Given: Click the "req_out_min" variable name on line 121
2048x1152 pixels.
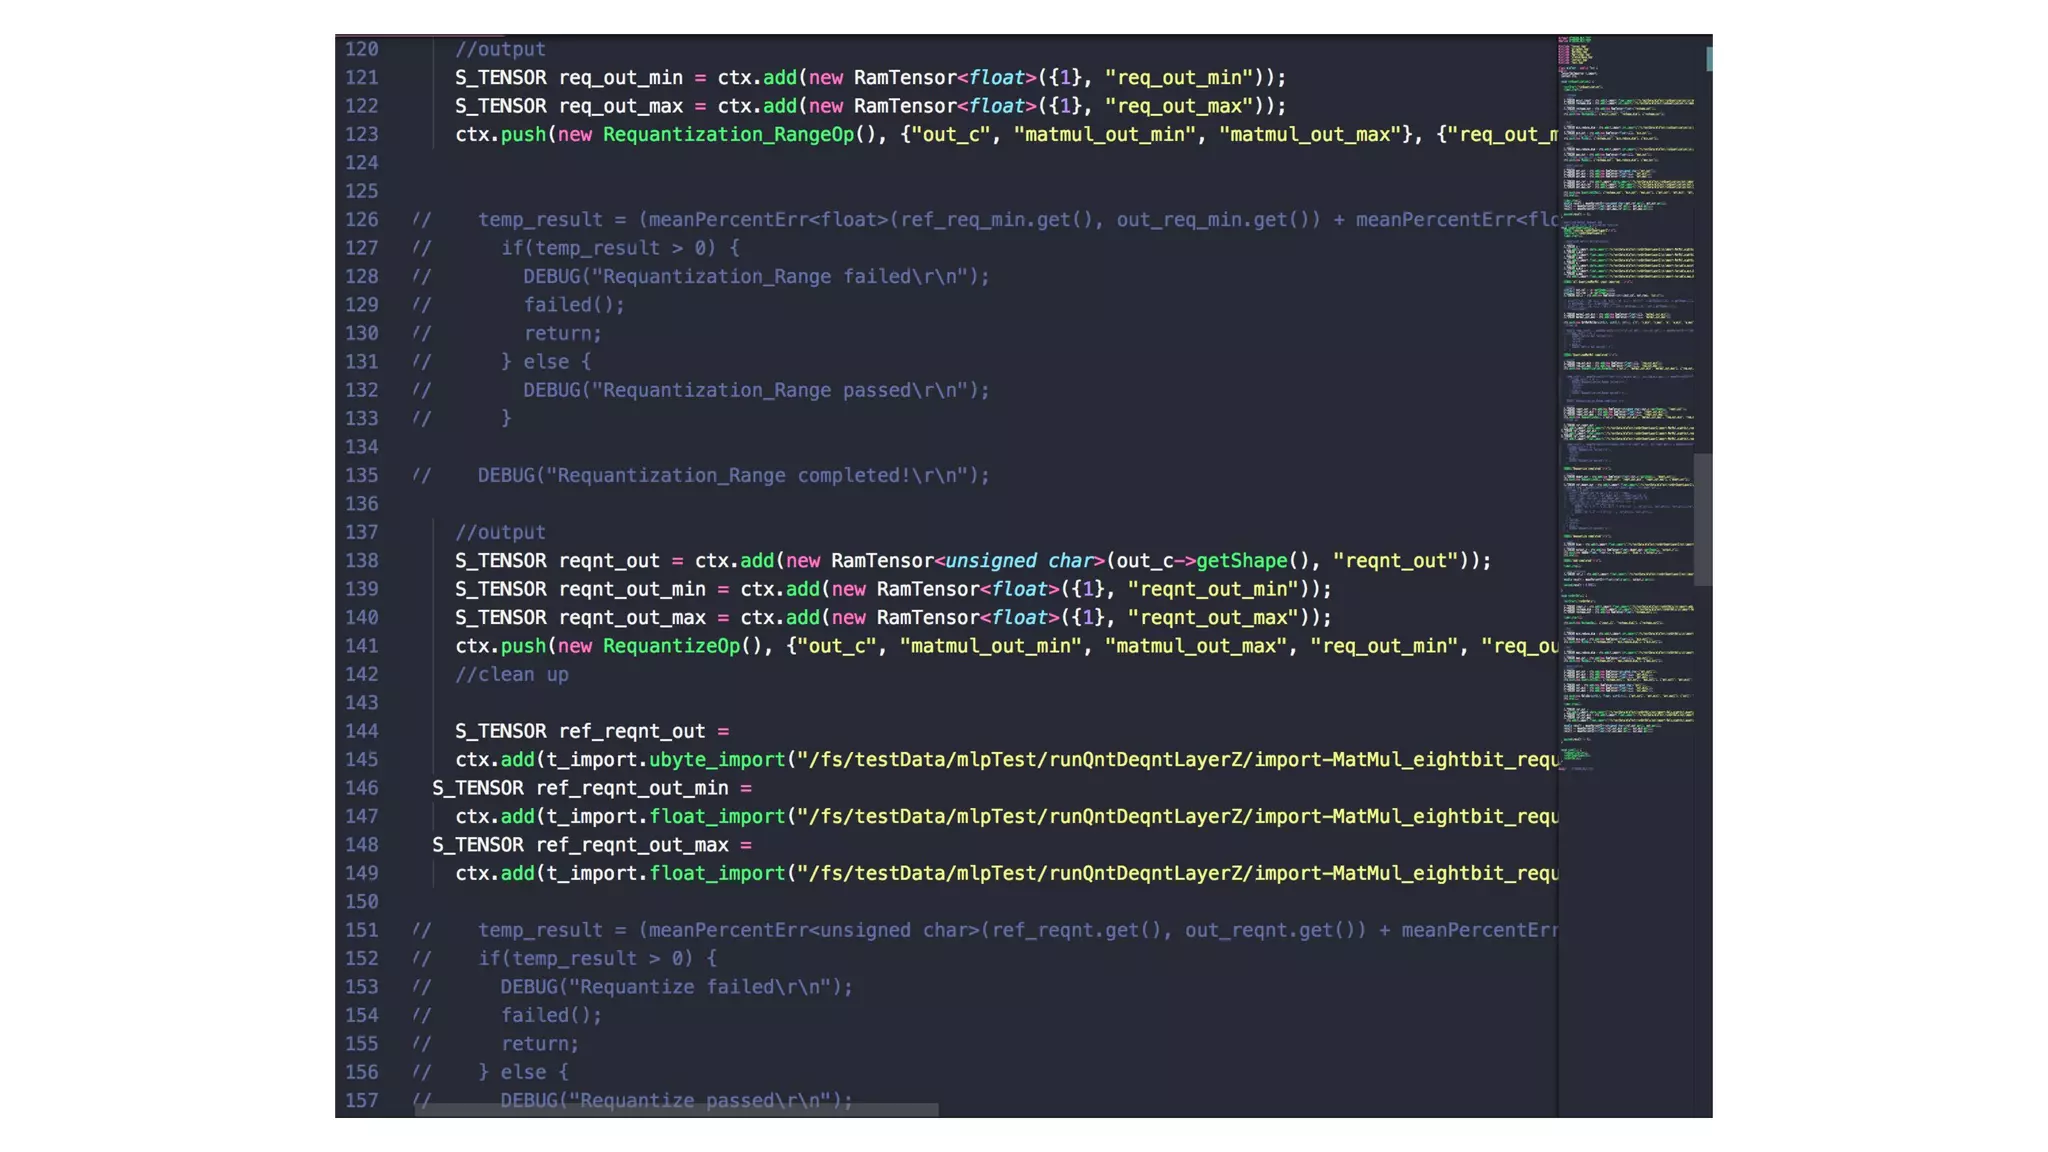Looking at the screenshot, I should 621,77.
